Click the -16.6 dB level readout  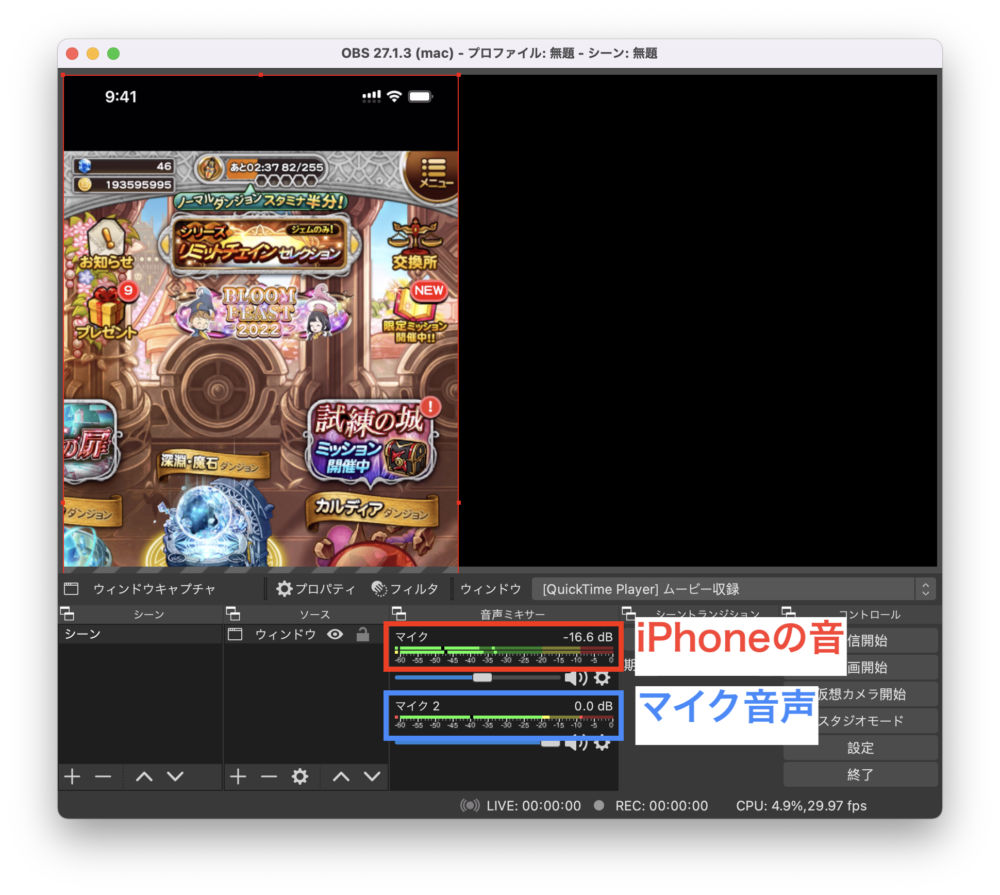click(587, 637)
